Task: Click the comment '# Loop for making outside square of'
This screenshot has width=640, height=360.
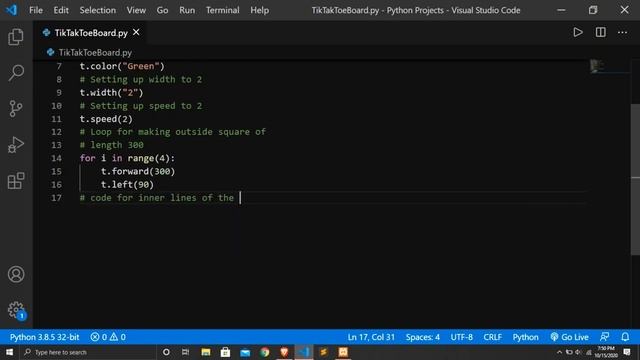Action: (x=173, y=132)
